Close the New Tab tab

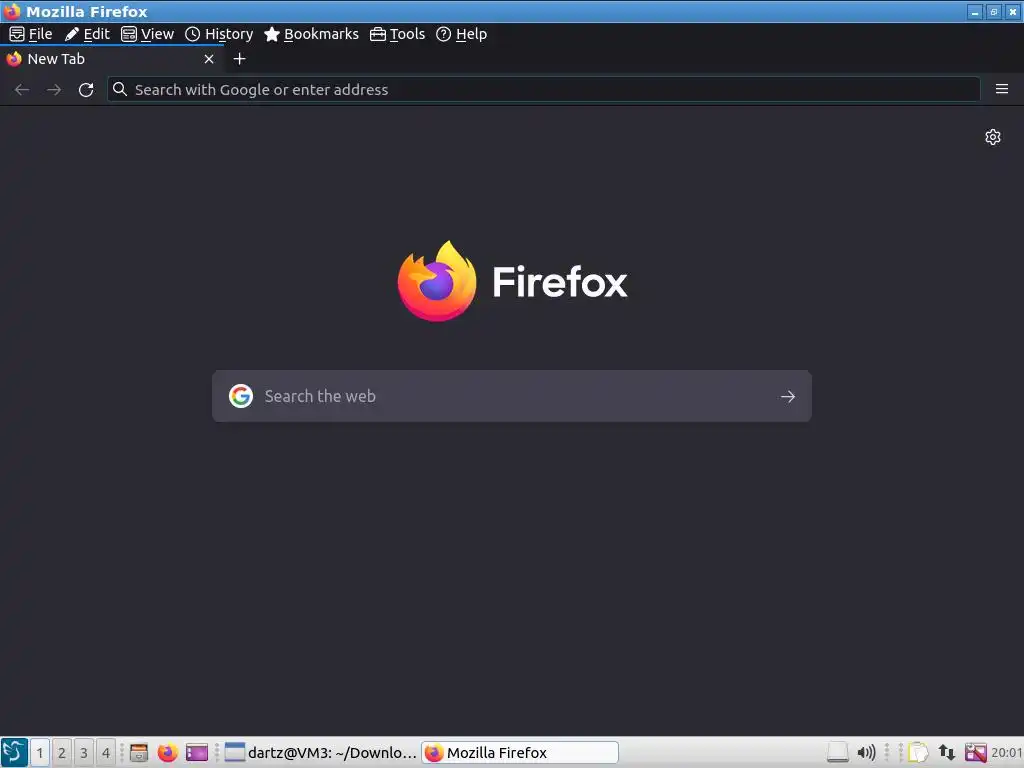[x=209, y=59]
